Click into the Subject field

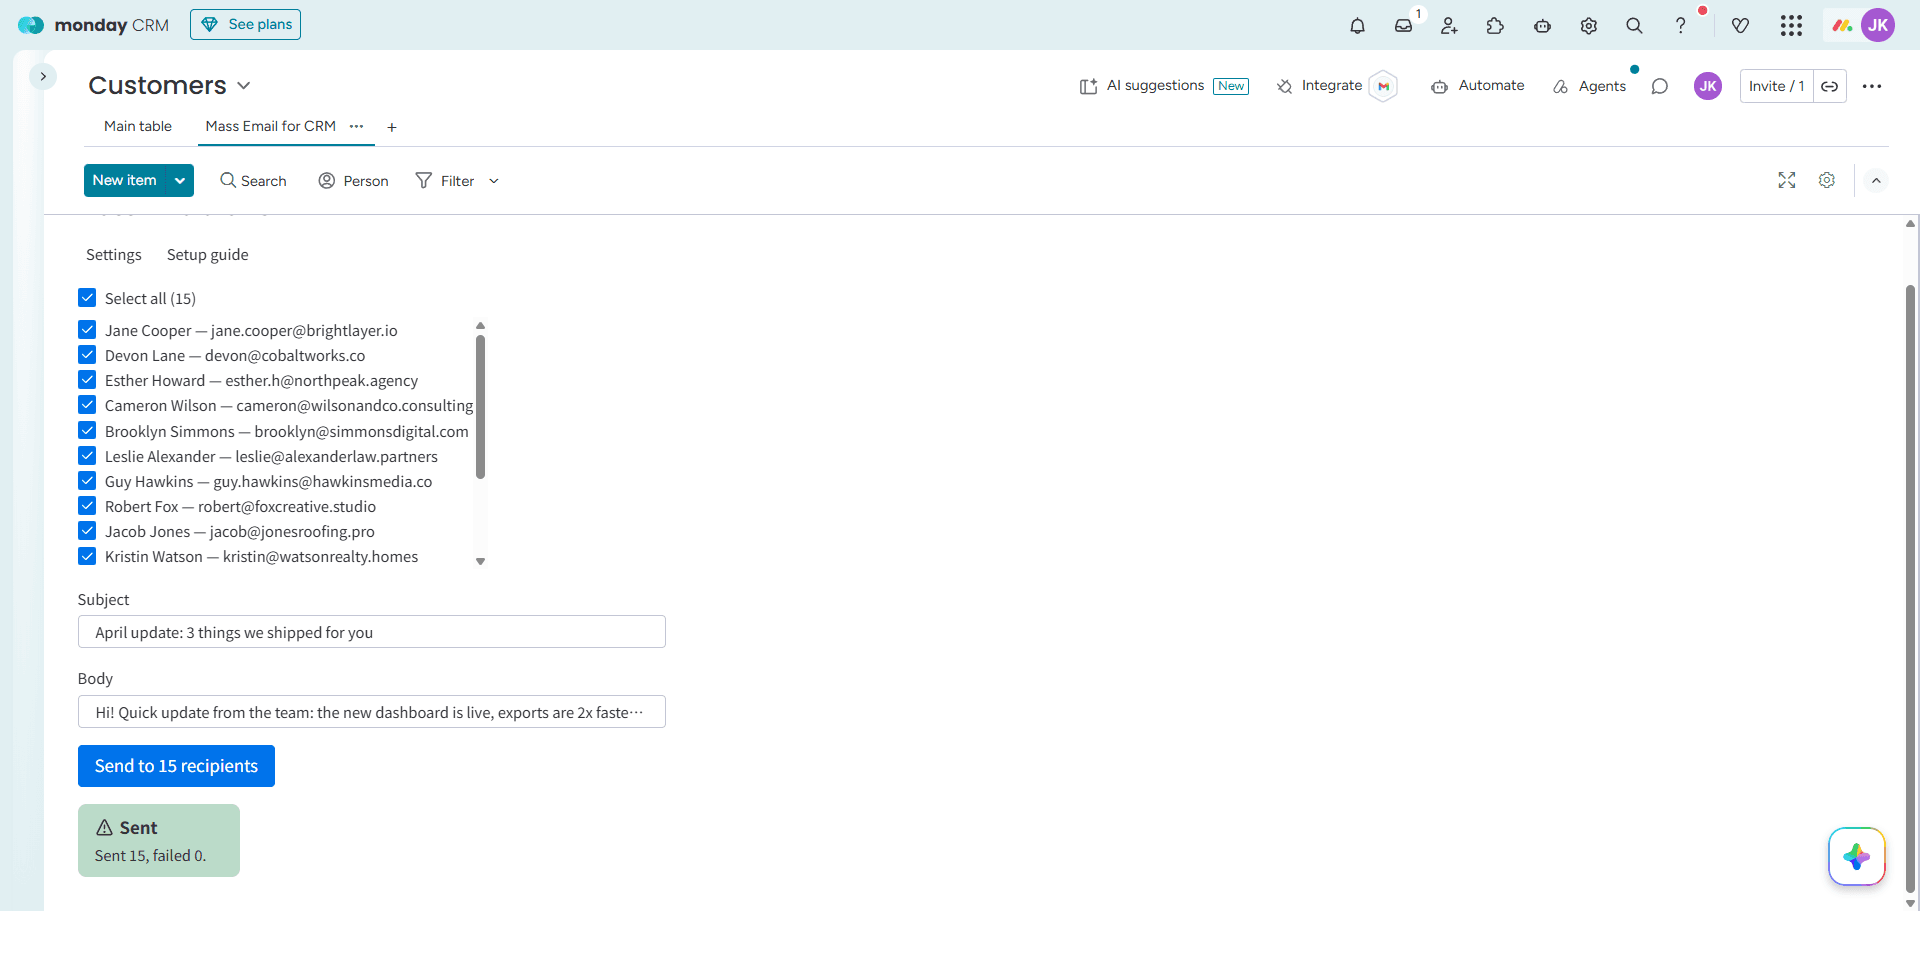tap(372, 632)
